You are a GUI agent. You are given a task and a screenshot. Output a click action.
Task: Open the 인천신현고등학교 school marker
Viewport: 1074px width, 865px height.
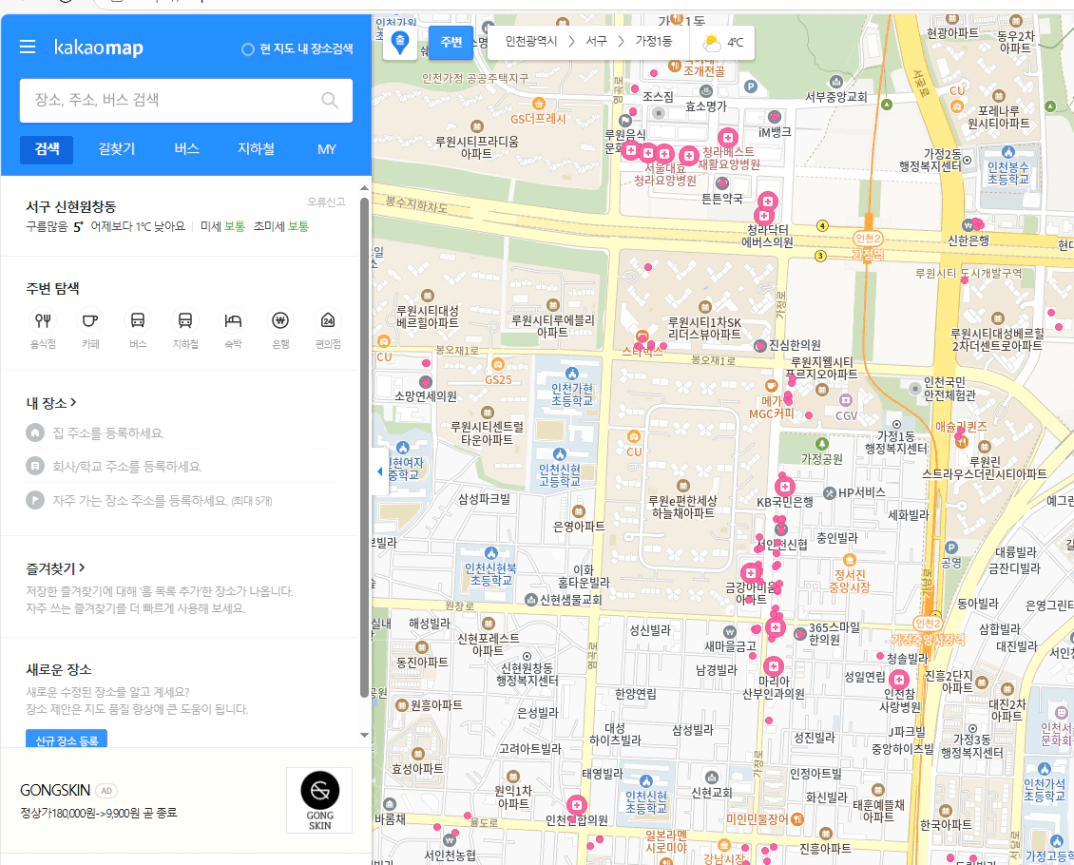pyautogui.click(x=560, y=454)
